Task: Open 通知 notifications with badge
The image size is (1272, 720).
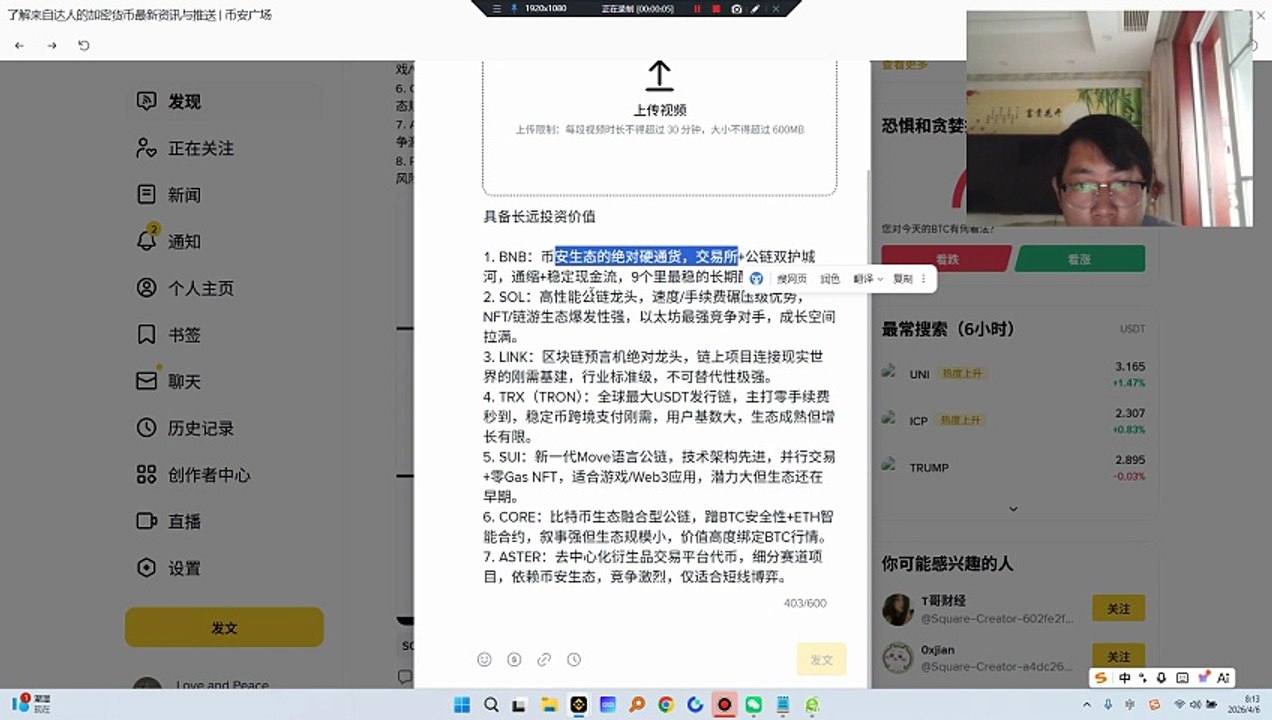Action: pos(169,241)
